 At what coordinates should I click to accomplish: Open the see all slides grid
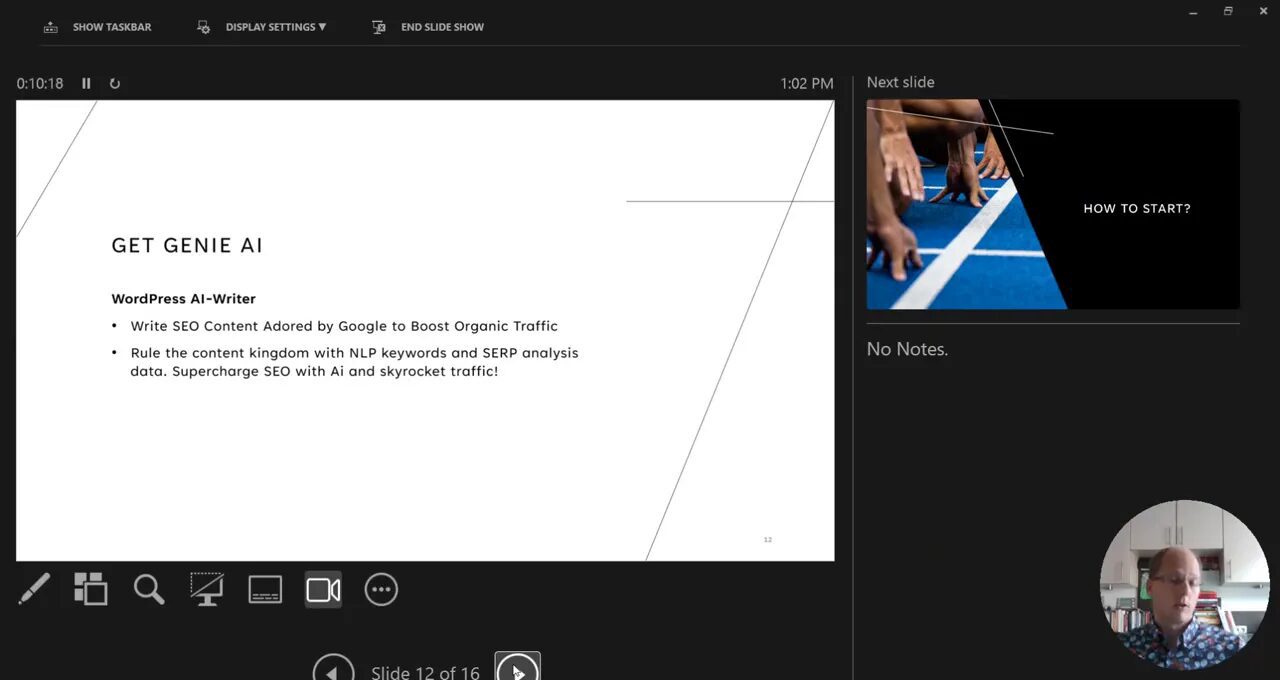tap(91, 590)
